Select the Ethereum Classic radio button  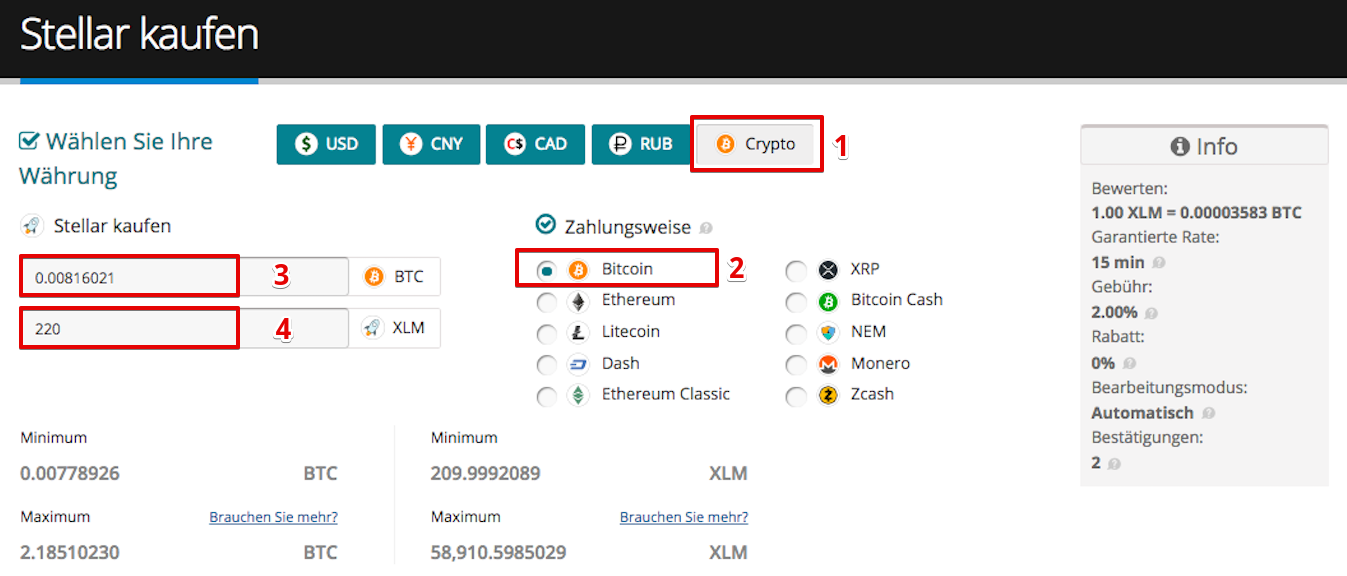point(547,397)
